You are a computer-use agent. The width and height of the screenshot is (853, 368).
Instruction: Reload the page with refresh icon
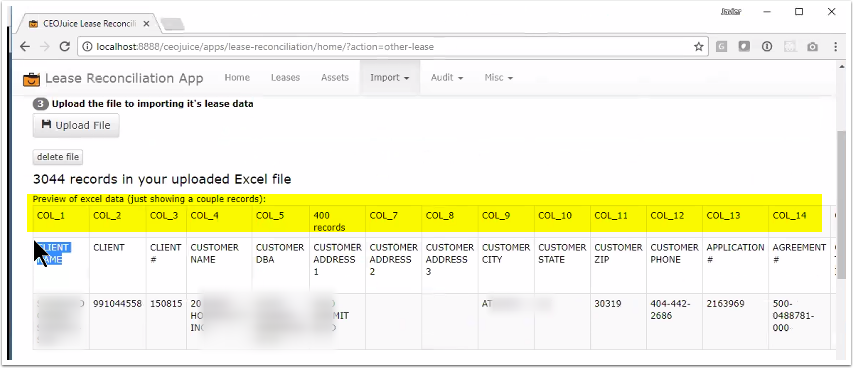(65, 46)
